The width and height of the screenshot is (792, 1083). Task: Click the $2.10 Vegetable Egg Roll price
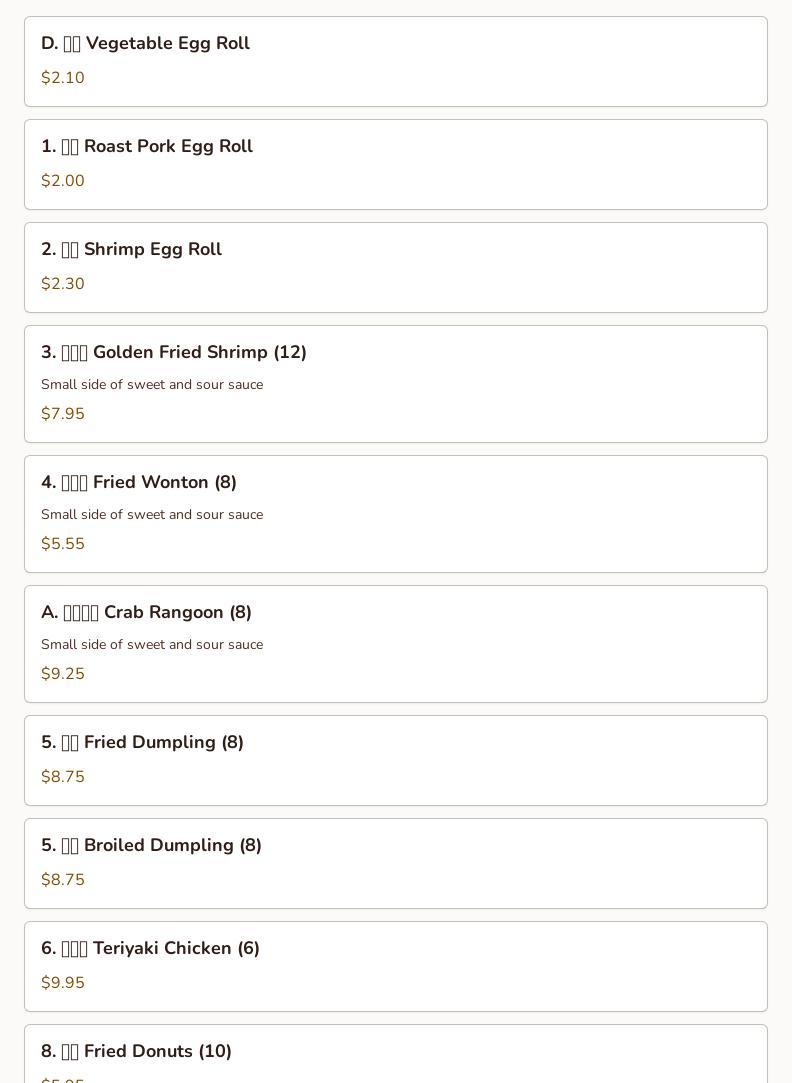coord(63,78)
